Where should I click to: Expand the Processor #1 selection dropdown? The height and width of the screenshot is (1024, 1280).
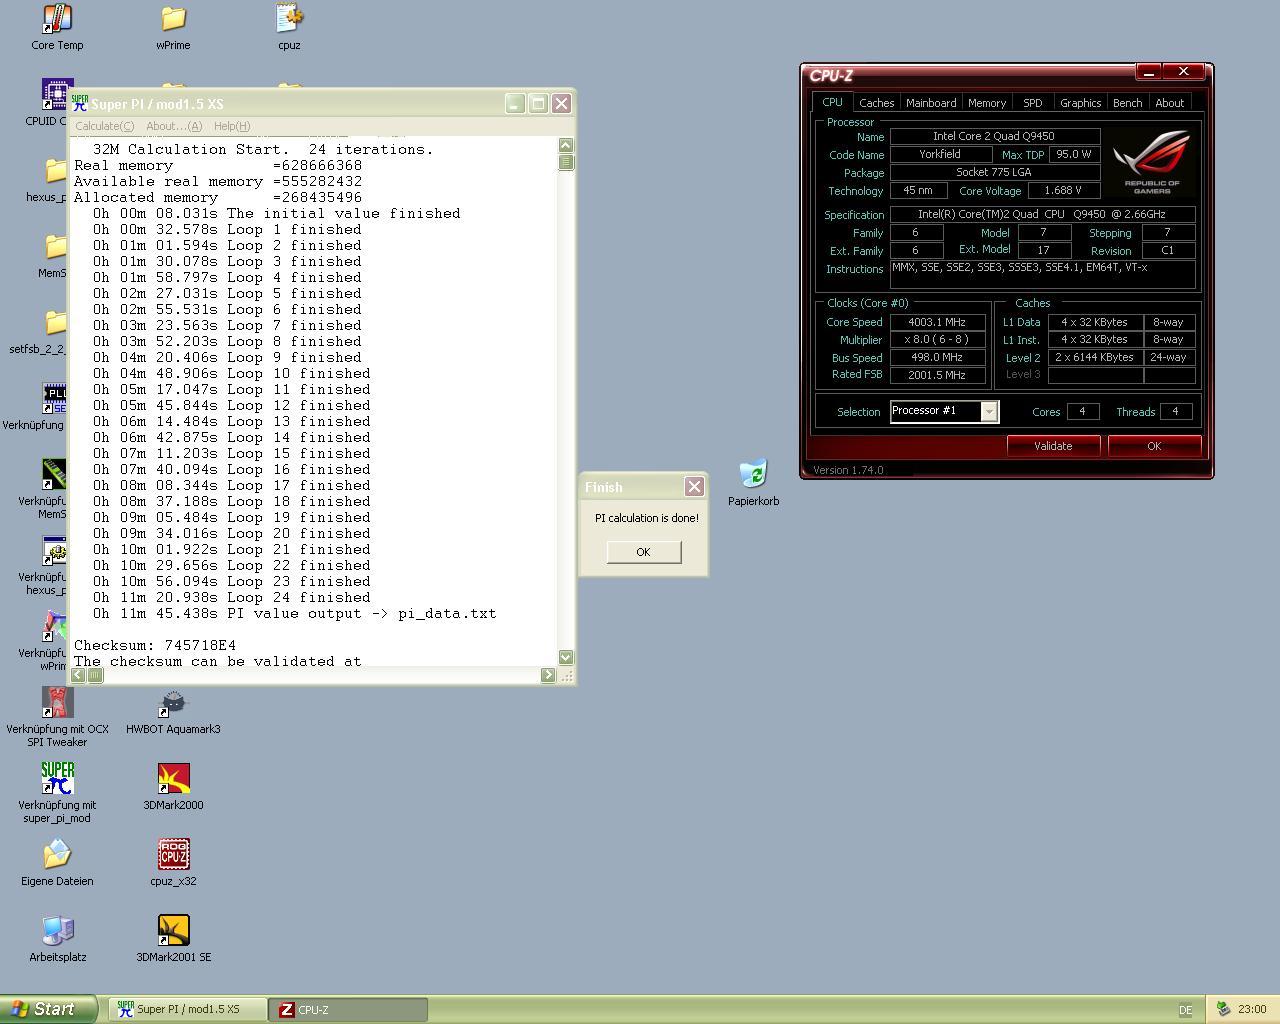click(x=989, y=412)
